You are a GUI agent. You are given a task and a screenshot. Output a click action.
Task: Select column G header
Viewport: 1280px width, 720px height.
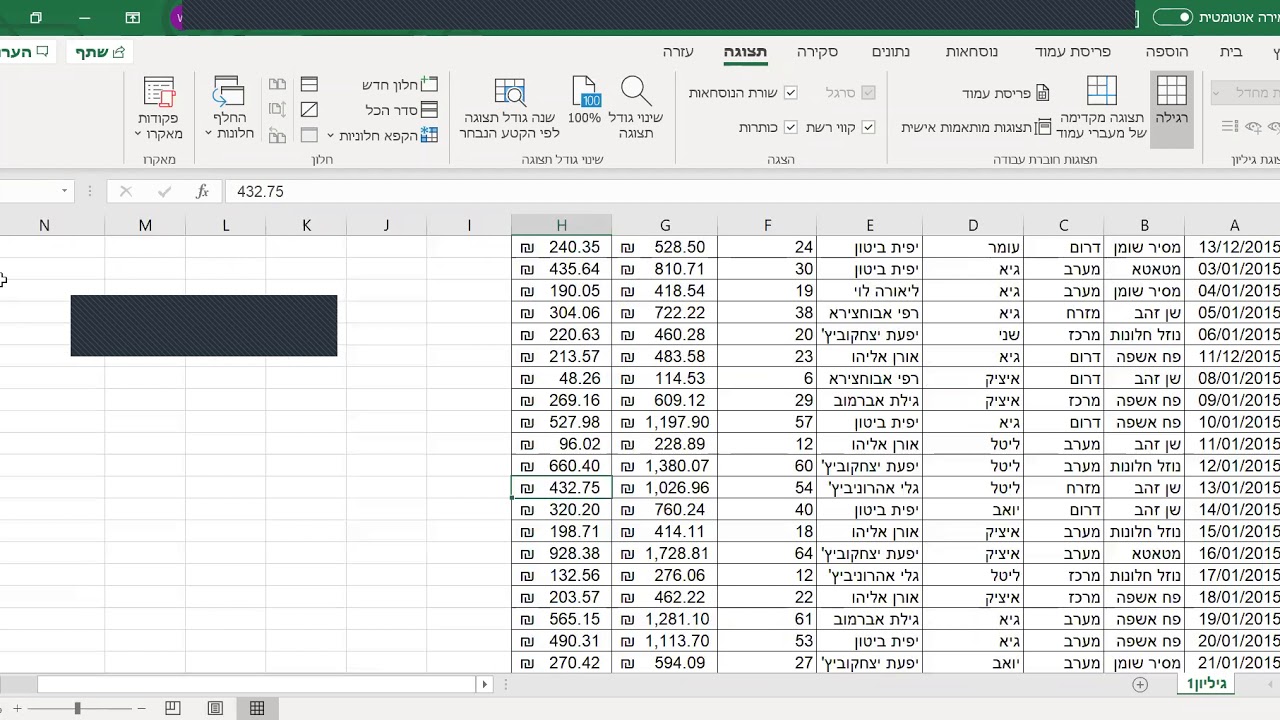pyautogui.click(x=665, y=226)
